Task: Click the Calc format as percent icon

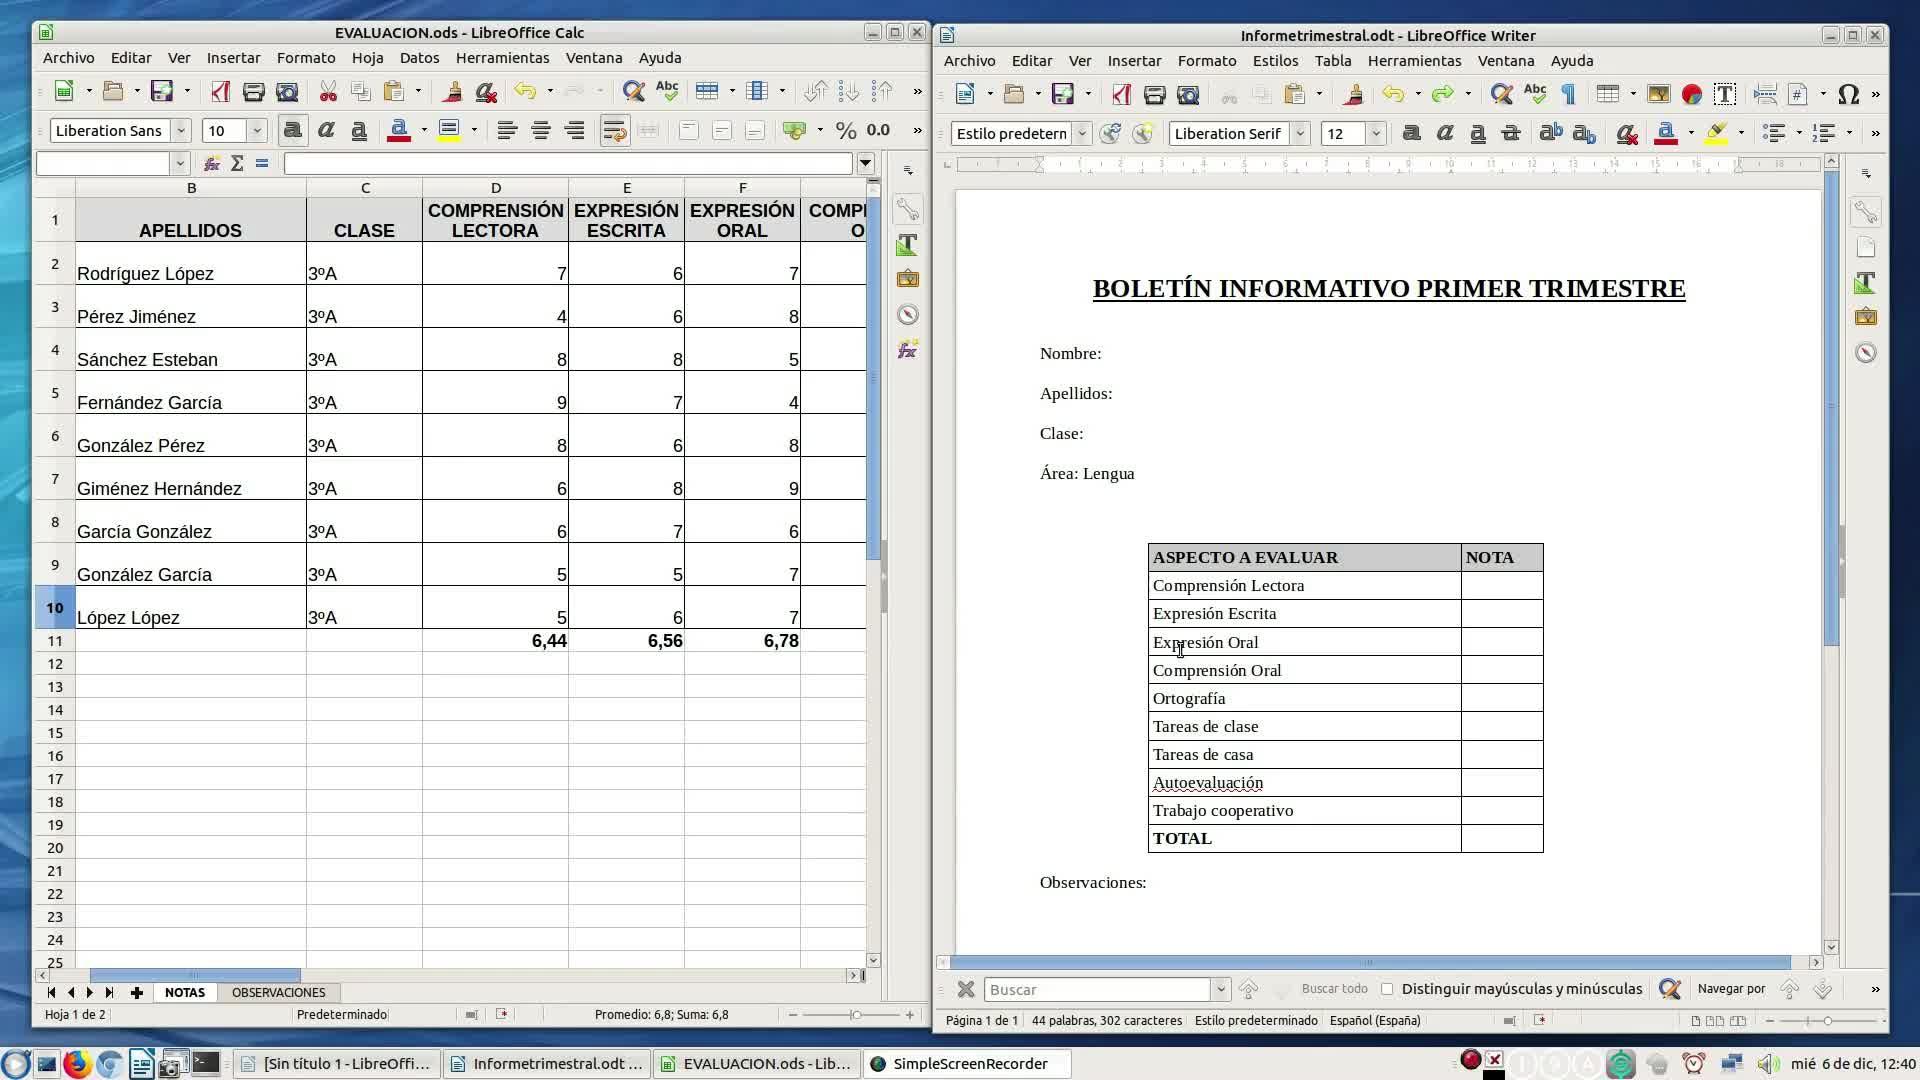Action: pos(845,130)
